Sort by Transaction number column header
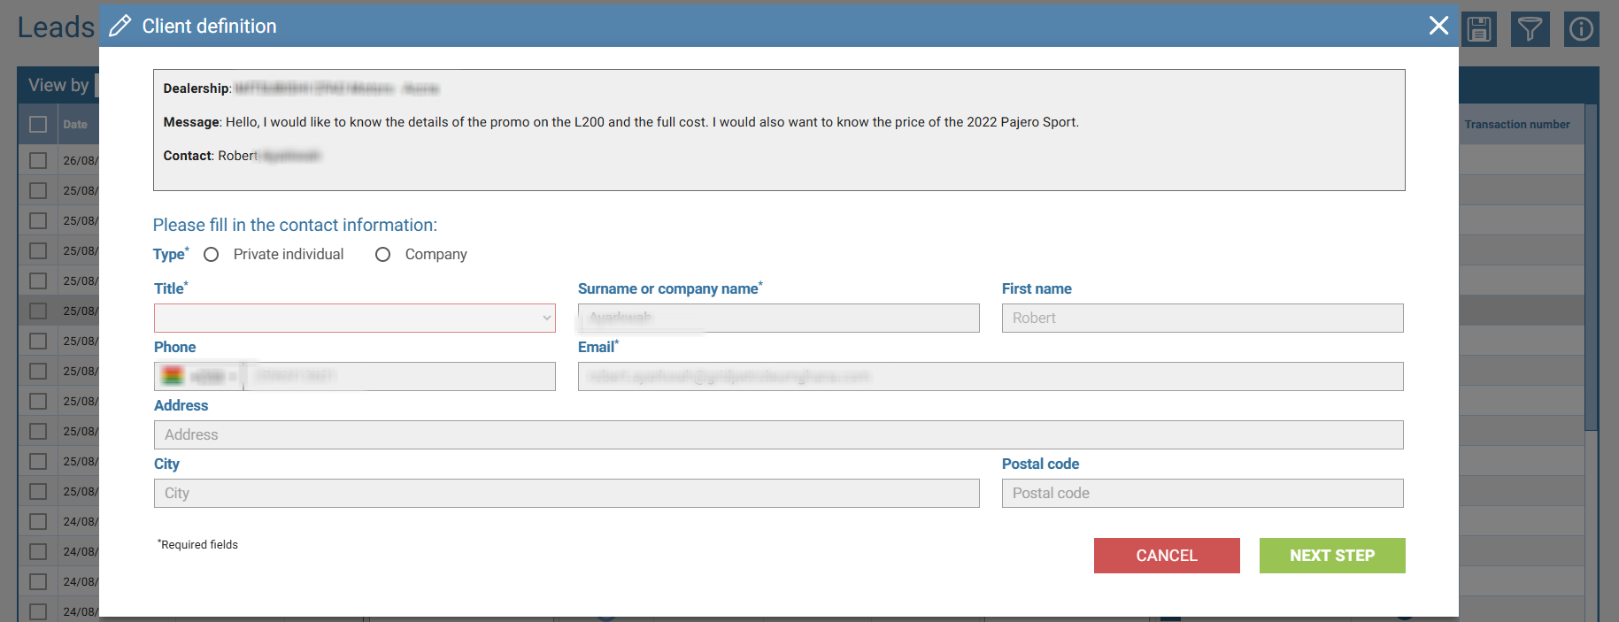The width and height of the screenshot is (1619, 622). click(1517, 125)
